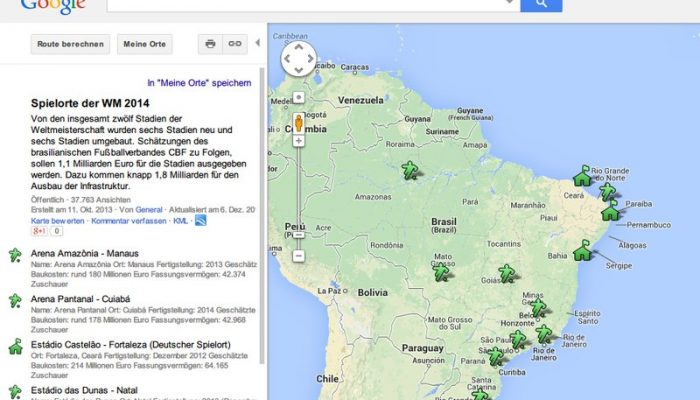The height and width of the screenshot is (400, 700).
Task: Pan the map down with the bottom arrow
Action: 299,70
